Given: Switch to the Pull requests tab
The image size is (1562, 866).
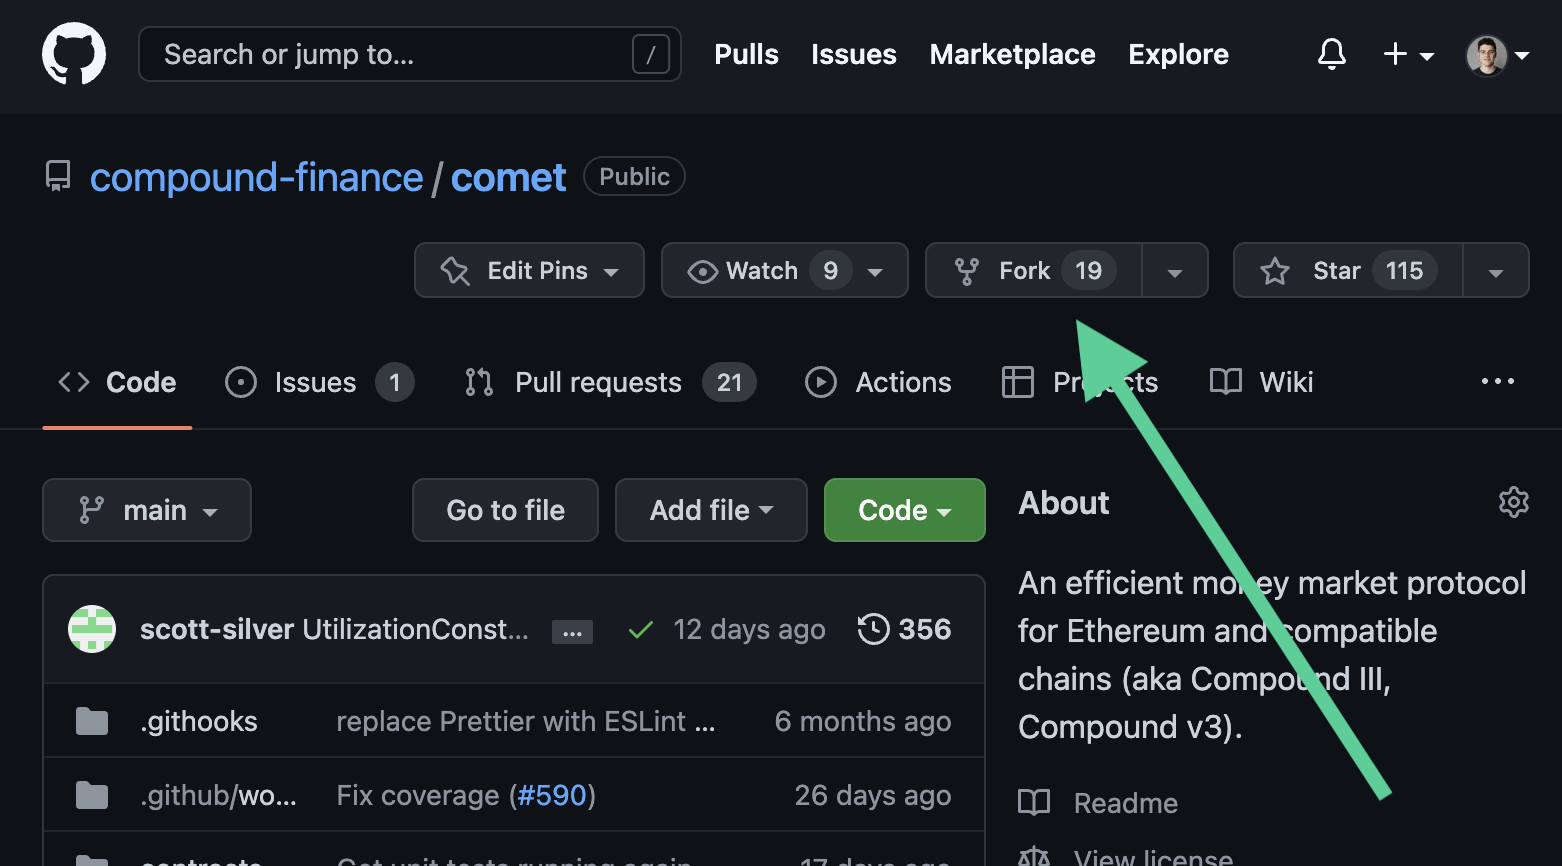Looking at the screenshot, I should [610, 382].
